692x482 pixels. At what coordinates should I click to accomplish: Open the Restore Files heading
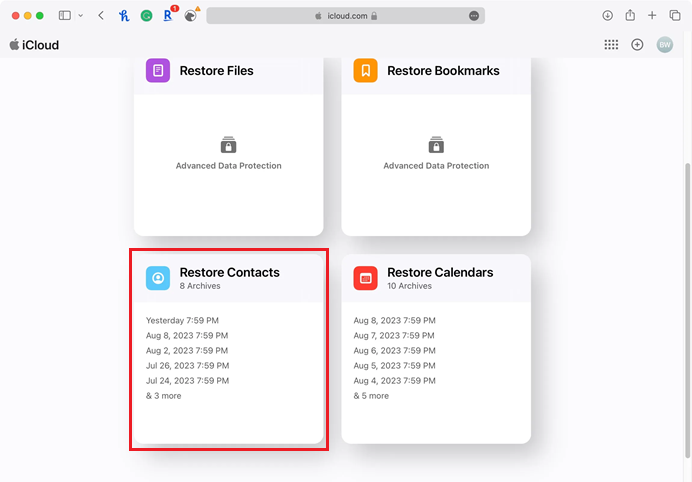point(217,71)
